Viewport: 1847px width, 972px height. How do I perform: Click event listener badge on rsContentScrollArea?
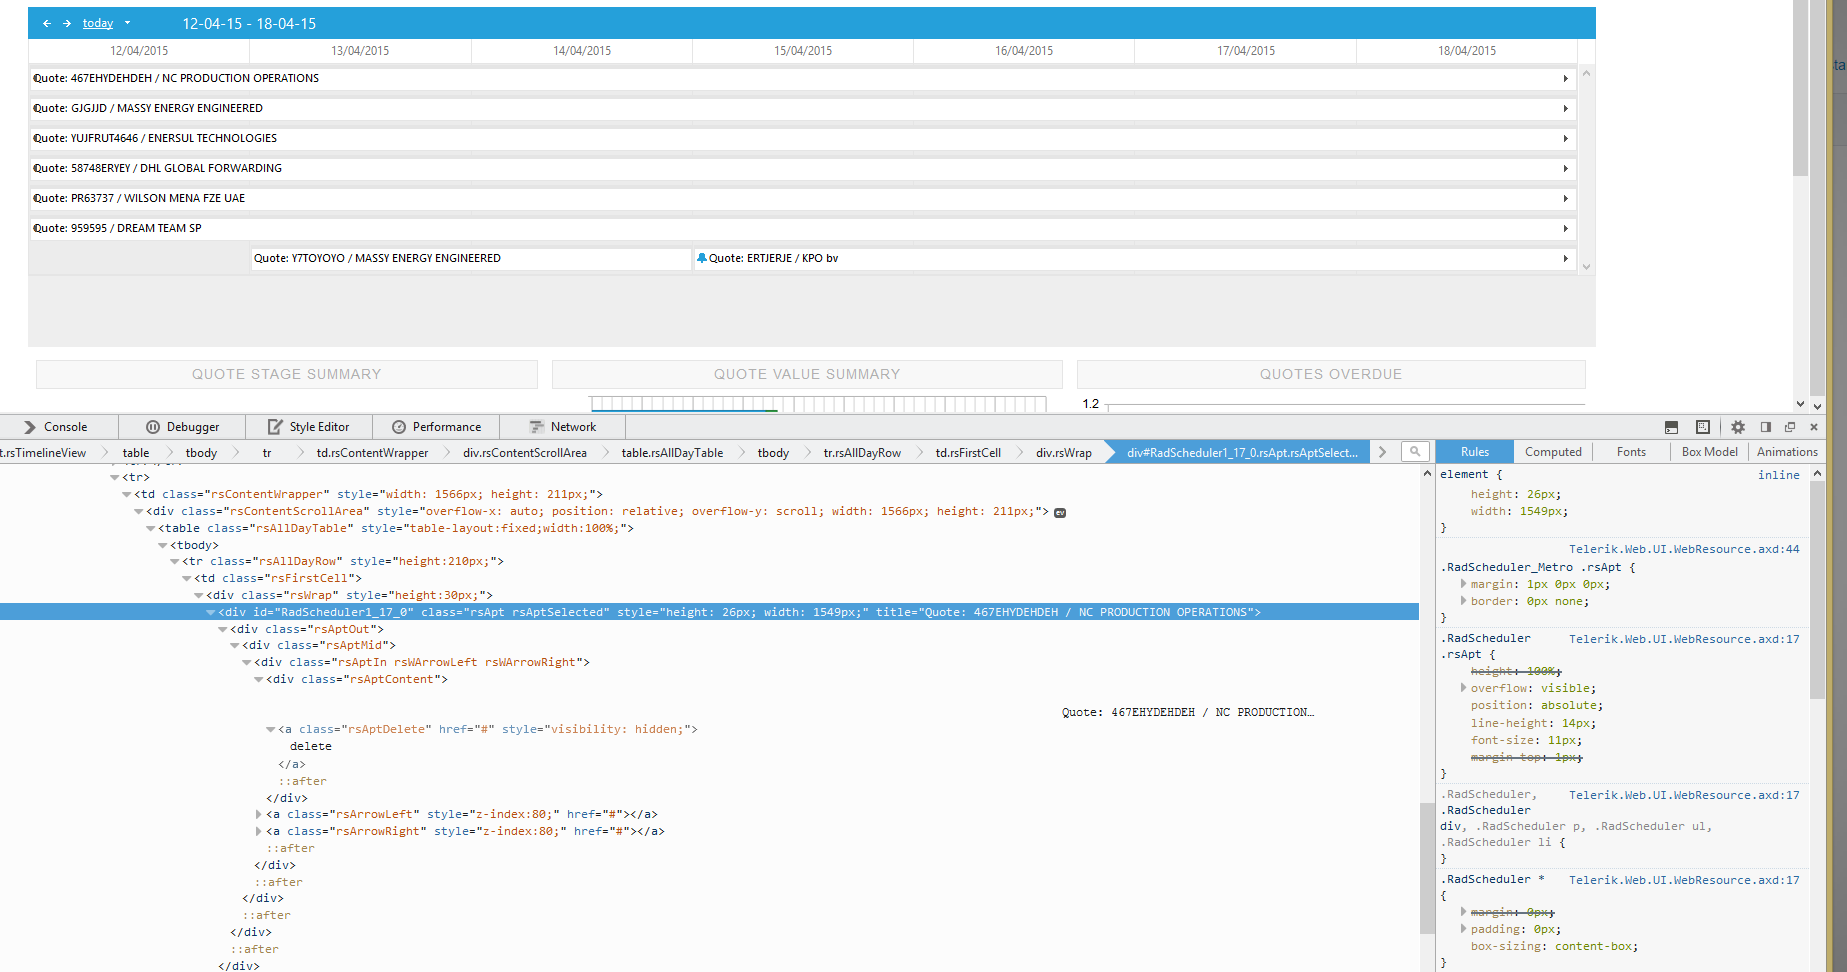tap(1060, 512)
